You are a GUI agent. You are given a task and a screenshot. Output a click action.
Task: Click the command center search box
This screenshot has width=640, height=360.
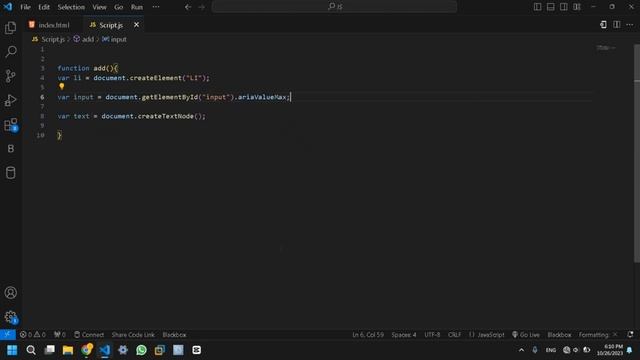(334, 7)
